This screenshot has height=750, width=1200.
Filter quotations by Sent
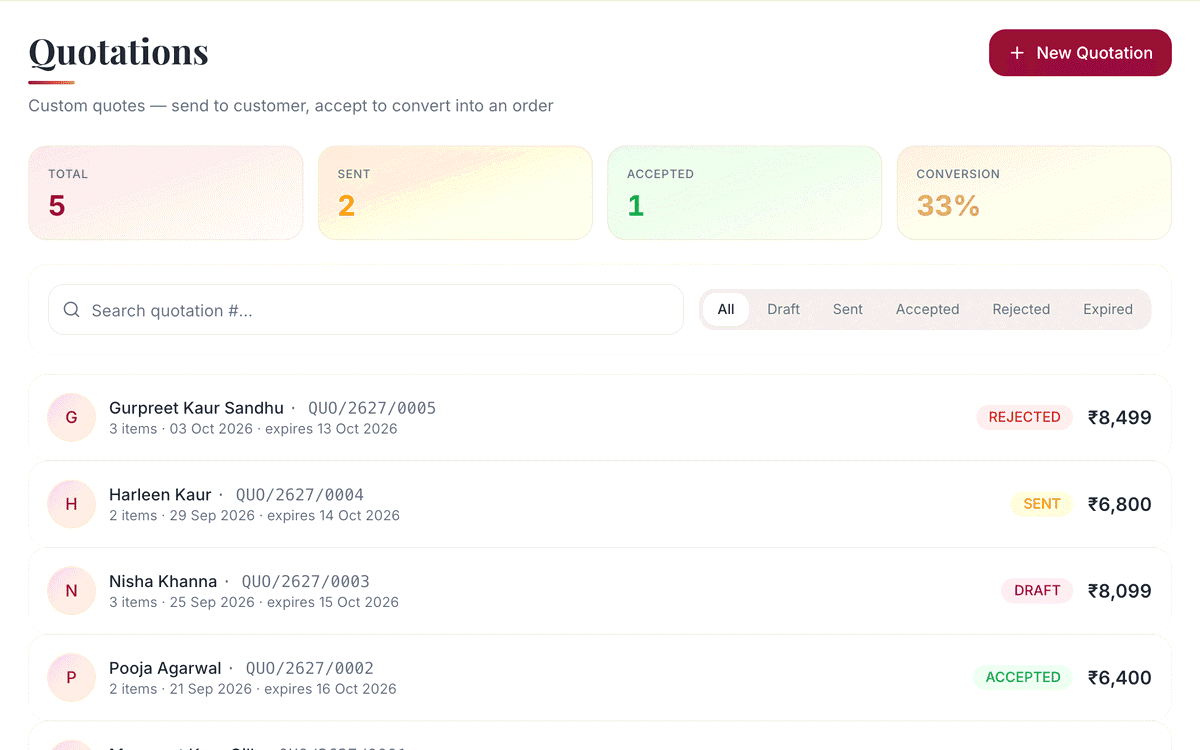pyautogui.click(x=848, y=310)
